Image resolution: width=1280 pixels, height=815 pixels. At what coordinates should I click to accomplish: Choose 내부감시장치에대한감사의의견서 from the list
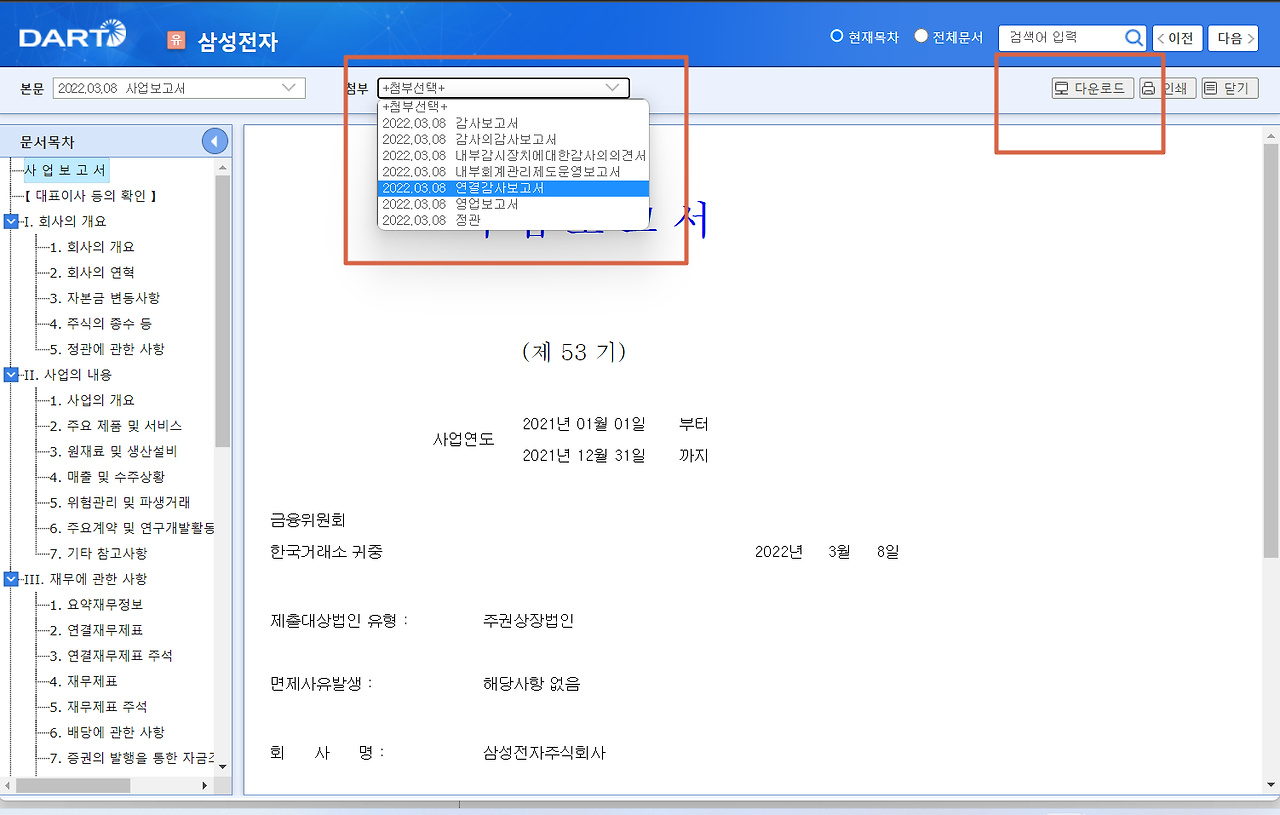point(513,155)
